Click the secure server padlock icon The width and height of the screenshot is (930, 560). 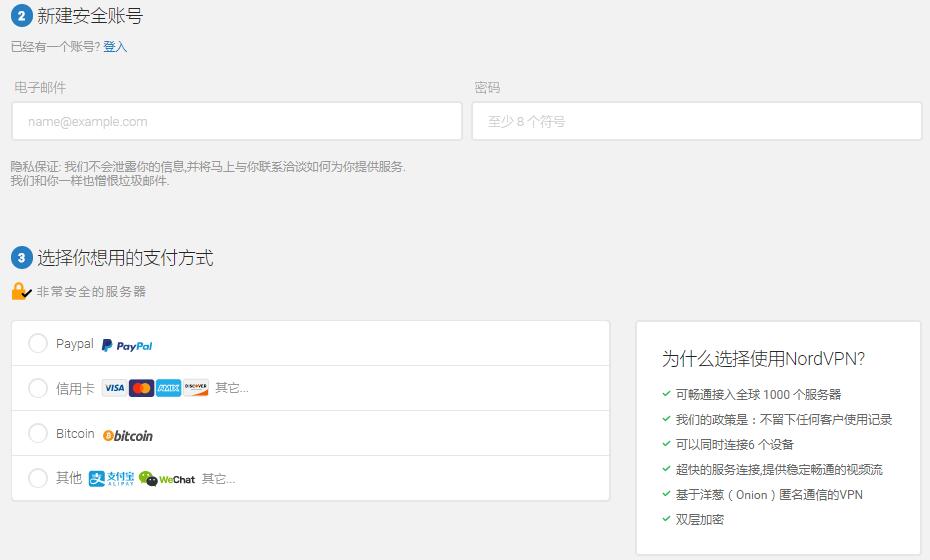[21, 291]
